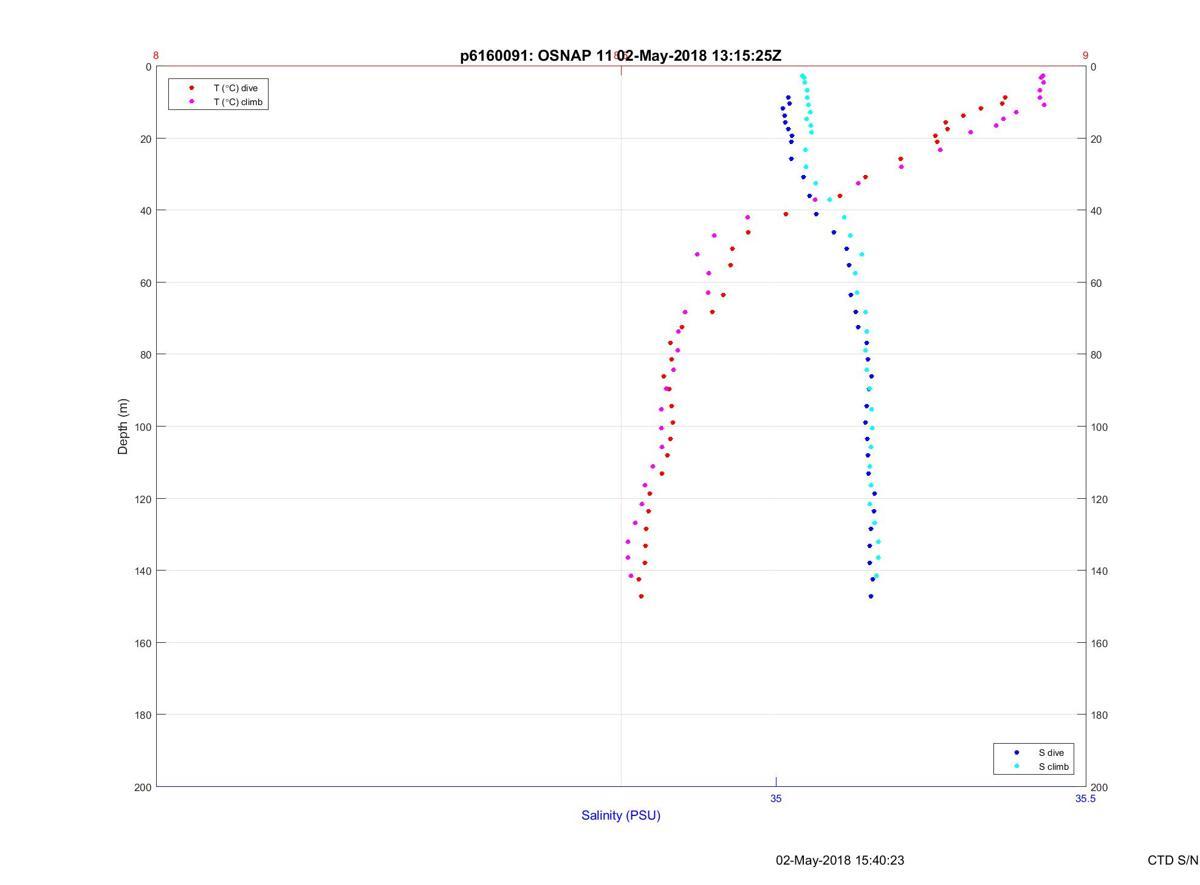The height and width of the screenshot is (885, 1200).
Task: Click the '20' tick on left depth axis
Action: coord(145,139)
